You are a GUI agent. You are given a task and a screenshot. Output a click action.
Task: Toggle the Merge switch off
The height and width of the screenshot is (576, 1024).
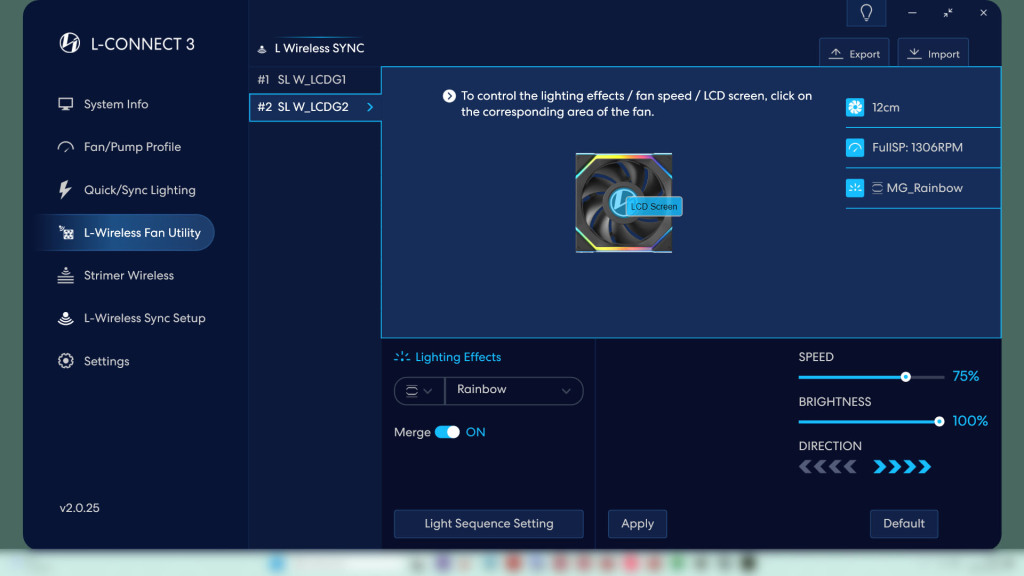[x=447, y=432]
